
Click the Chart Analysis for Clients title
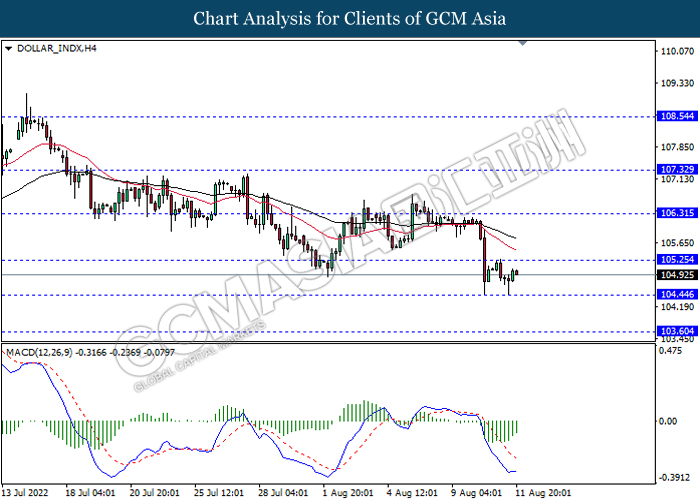point(350,18)
